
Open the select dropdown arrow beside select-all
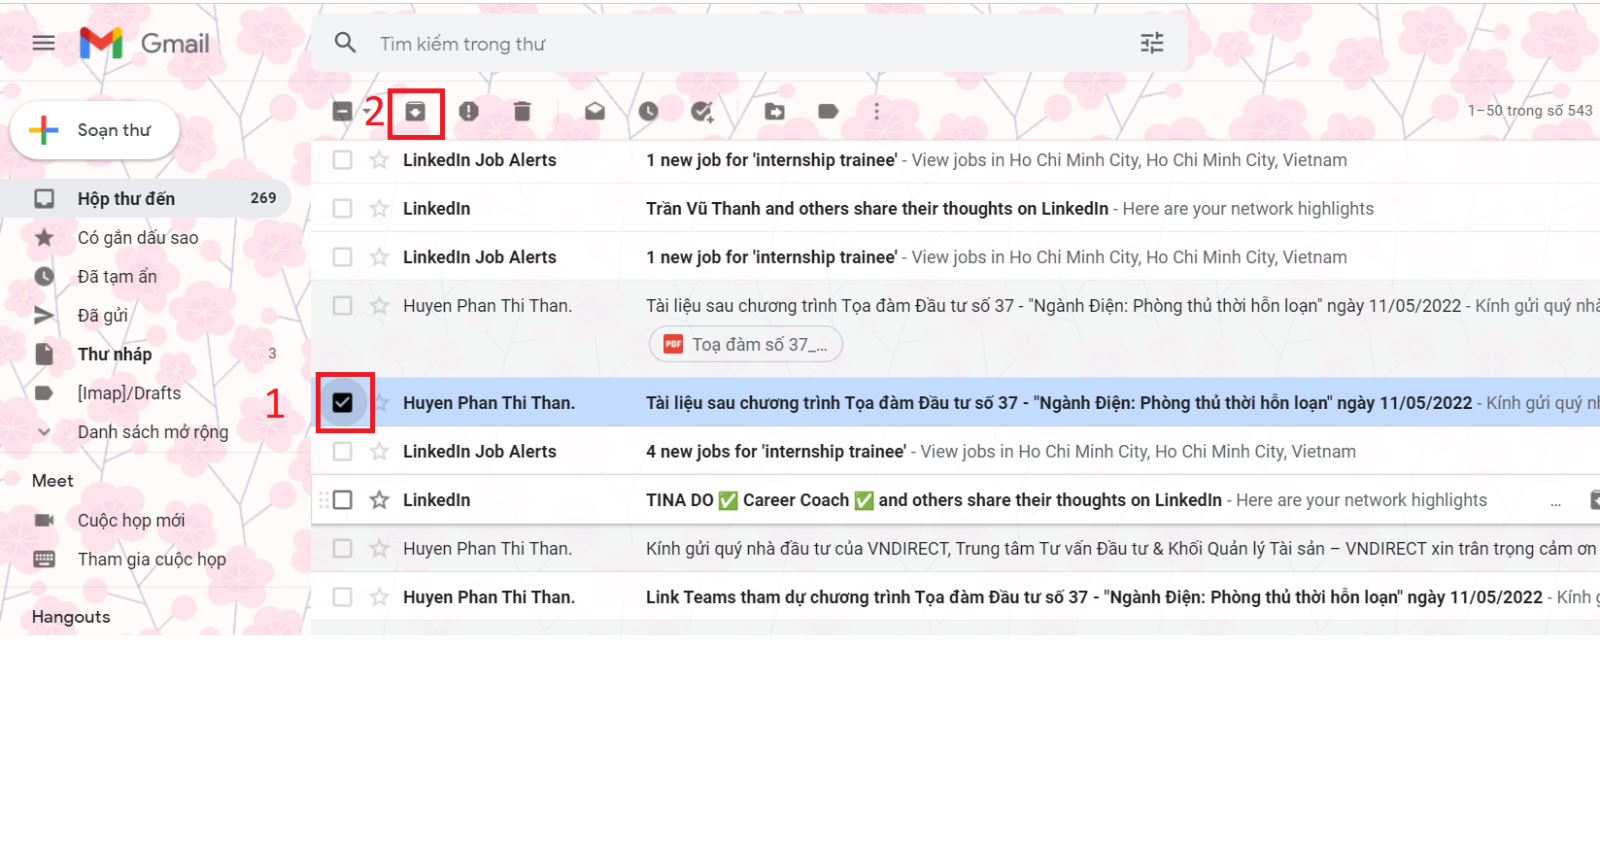(x=365, y=111)
